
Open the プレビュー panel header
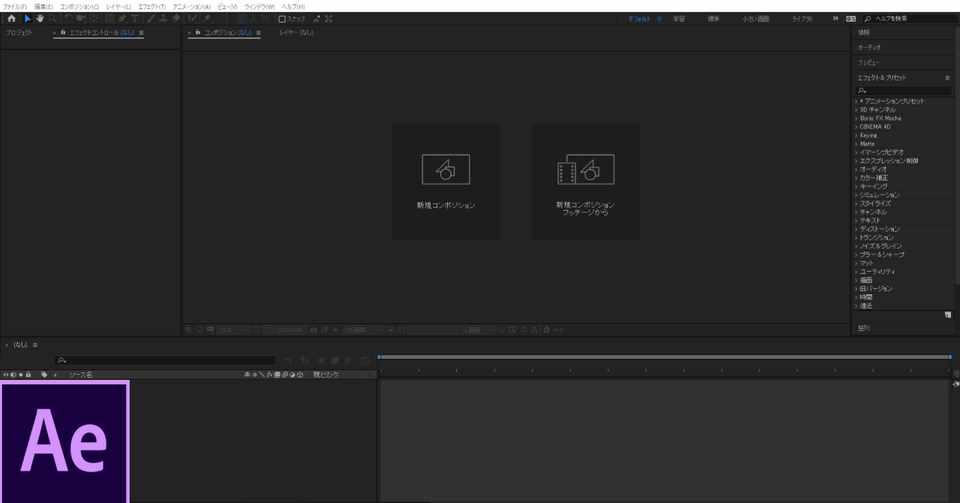pos(868,62)
